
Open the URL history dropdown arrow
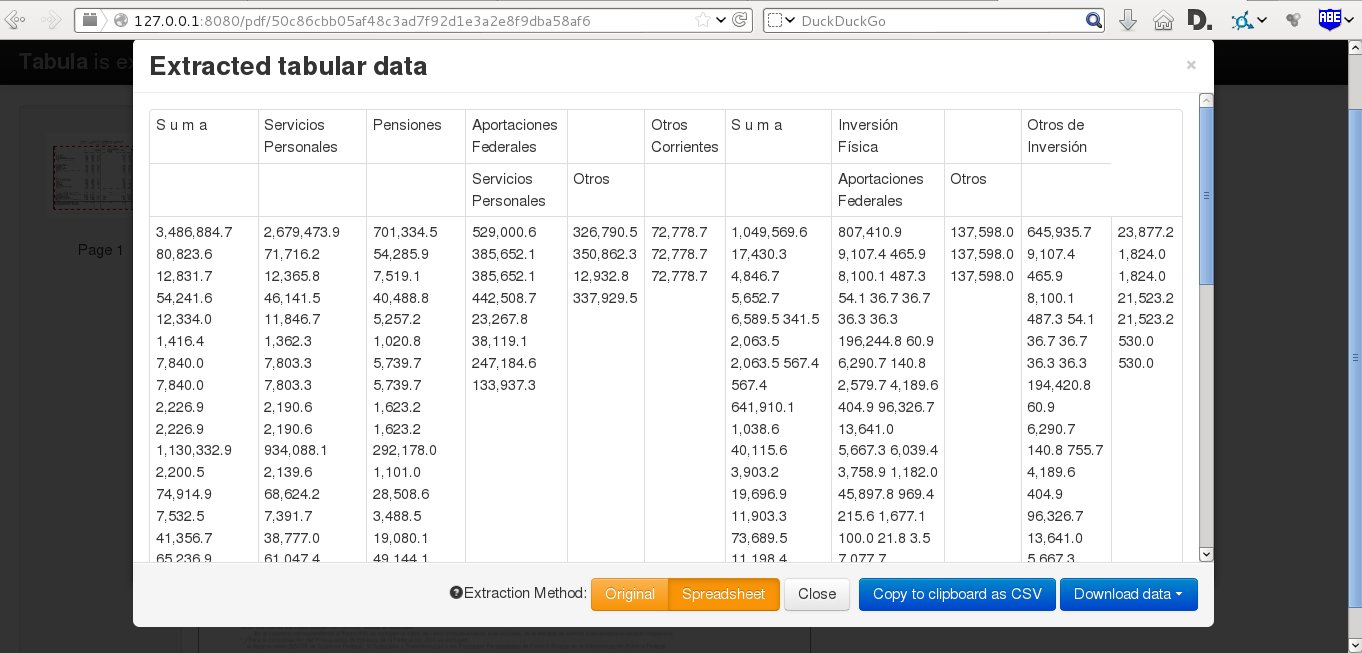(x=721, y=20)
